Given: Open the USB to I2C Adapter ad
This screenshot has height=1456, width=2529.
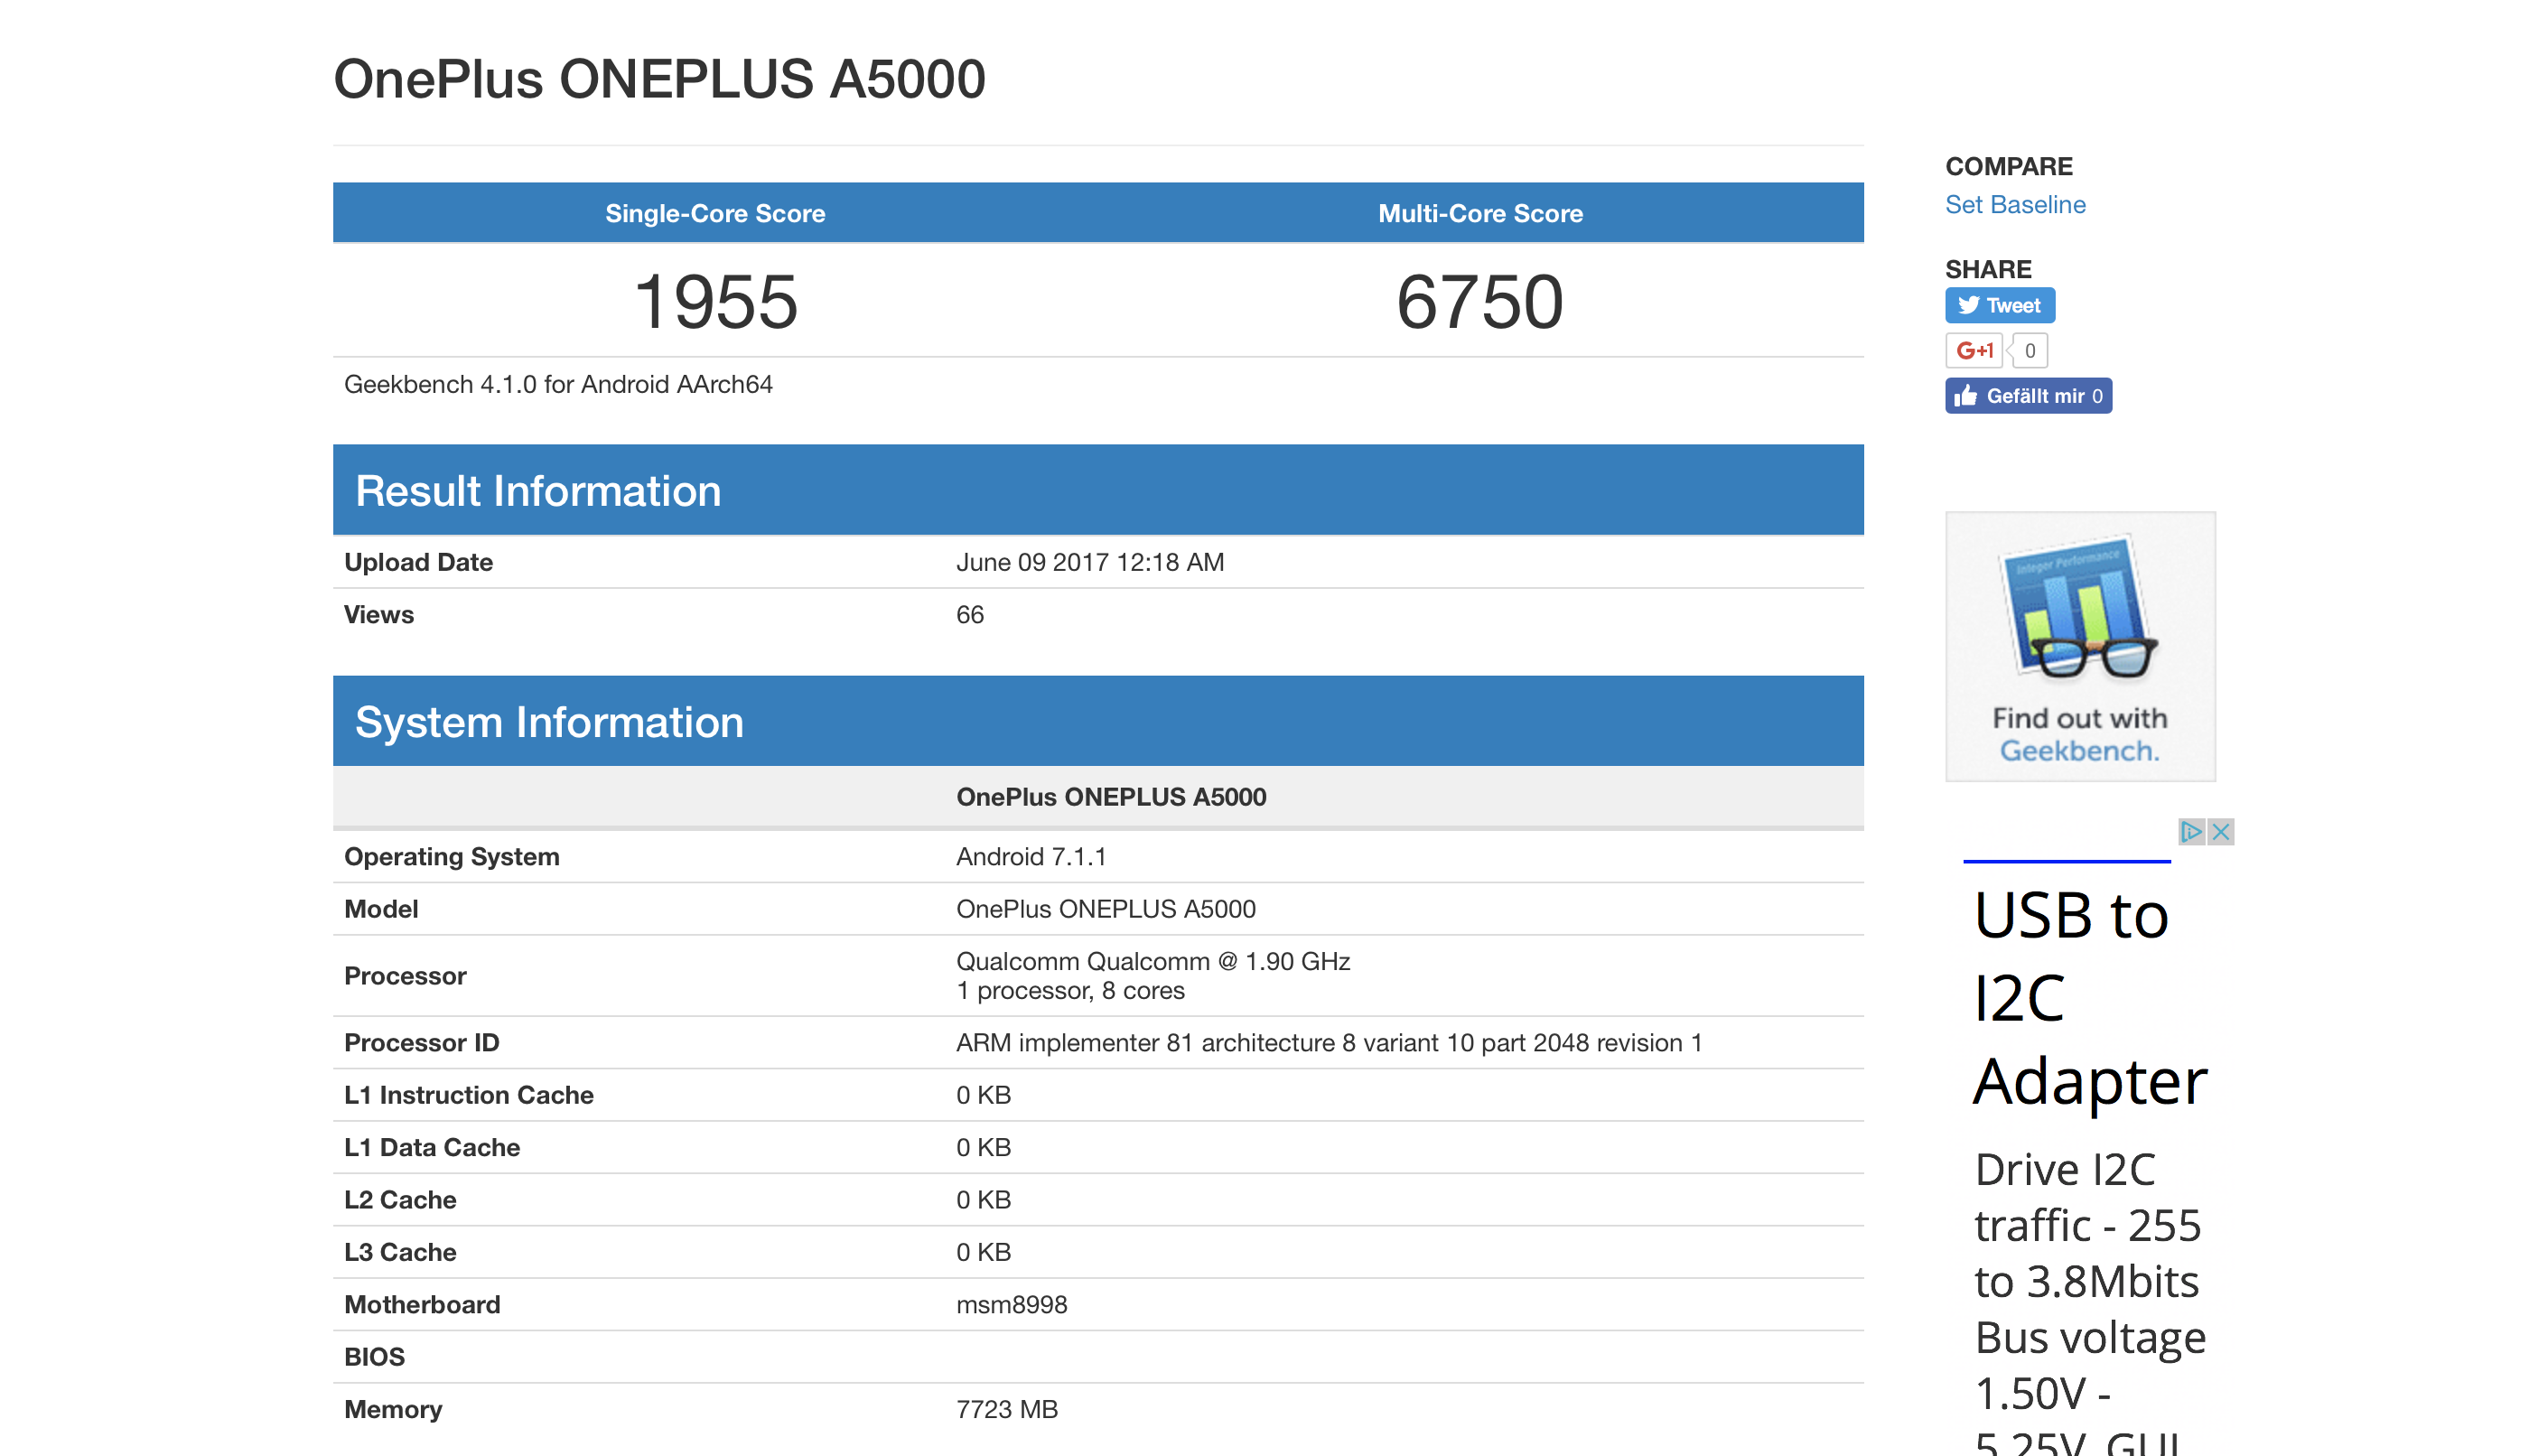Looking at the screenshot, I should [x=2089, y=998].
